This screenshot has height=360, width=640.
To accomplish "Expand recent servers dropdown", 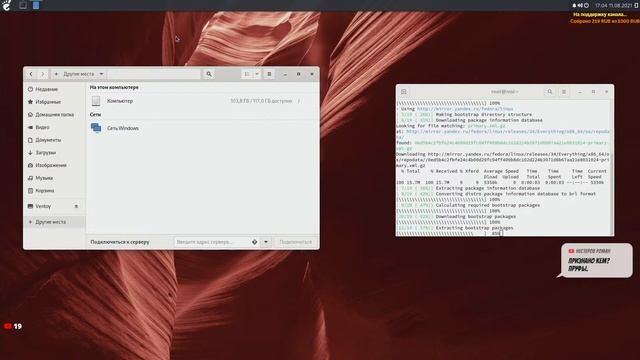I will point(266,242).
